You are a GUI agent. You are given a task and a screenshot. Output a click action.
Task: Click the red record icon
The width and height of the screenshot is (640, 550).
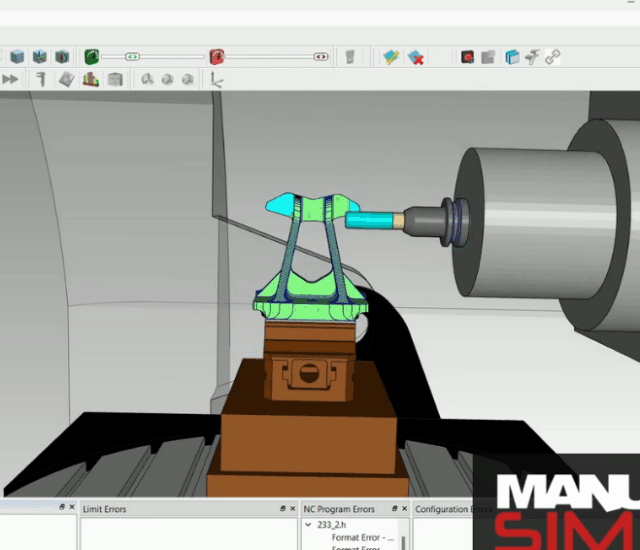tap(467, 57)
